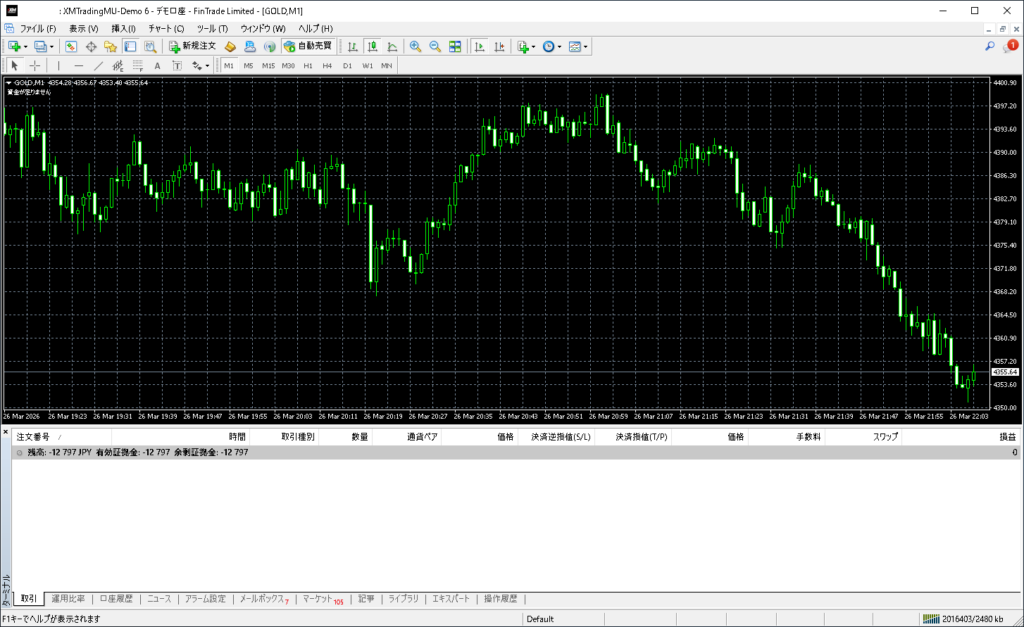Image resolution: width=1024 pixels, height=627 pixels.
Task: Switch to the 口座履歴 tab
Action: [116, 599]
